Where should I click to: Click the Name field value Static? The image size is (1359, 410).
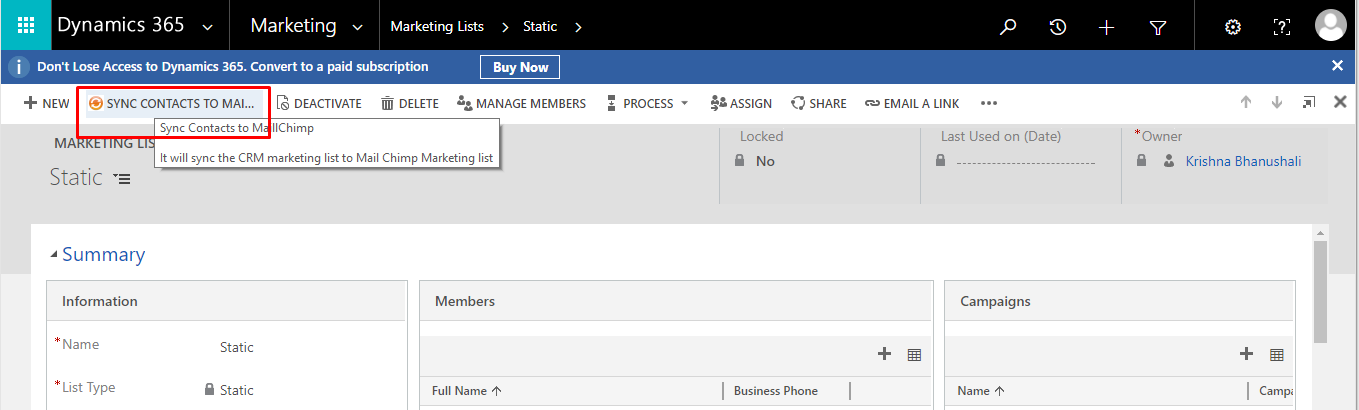237,347
